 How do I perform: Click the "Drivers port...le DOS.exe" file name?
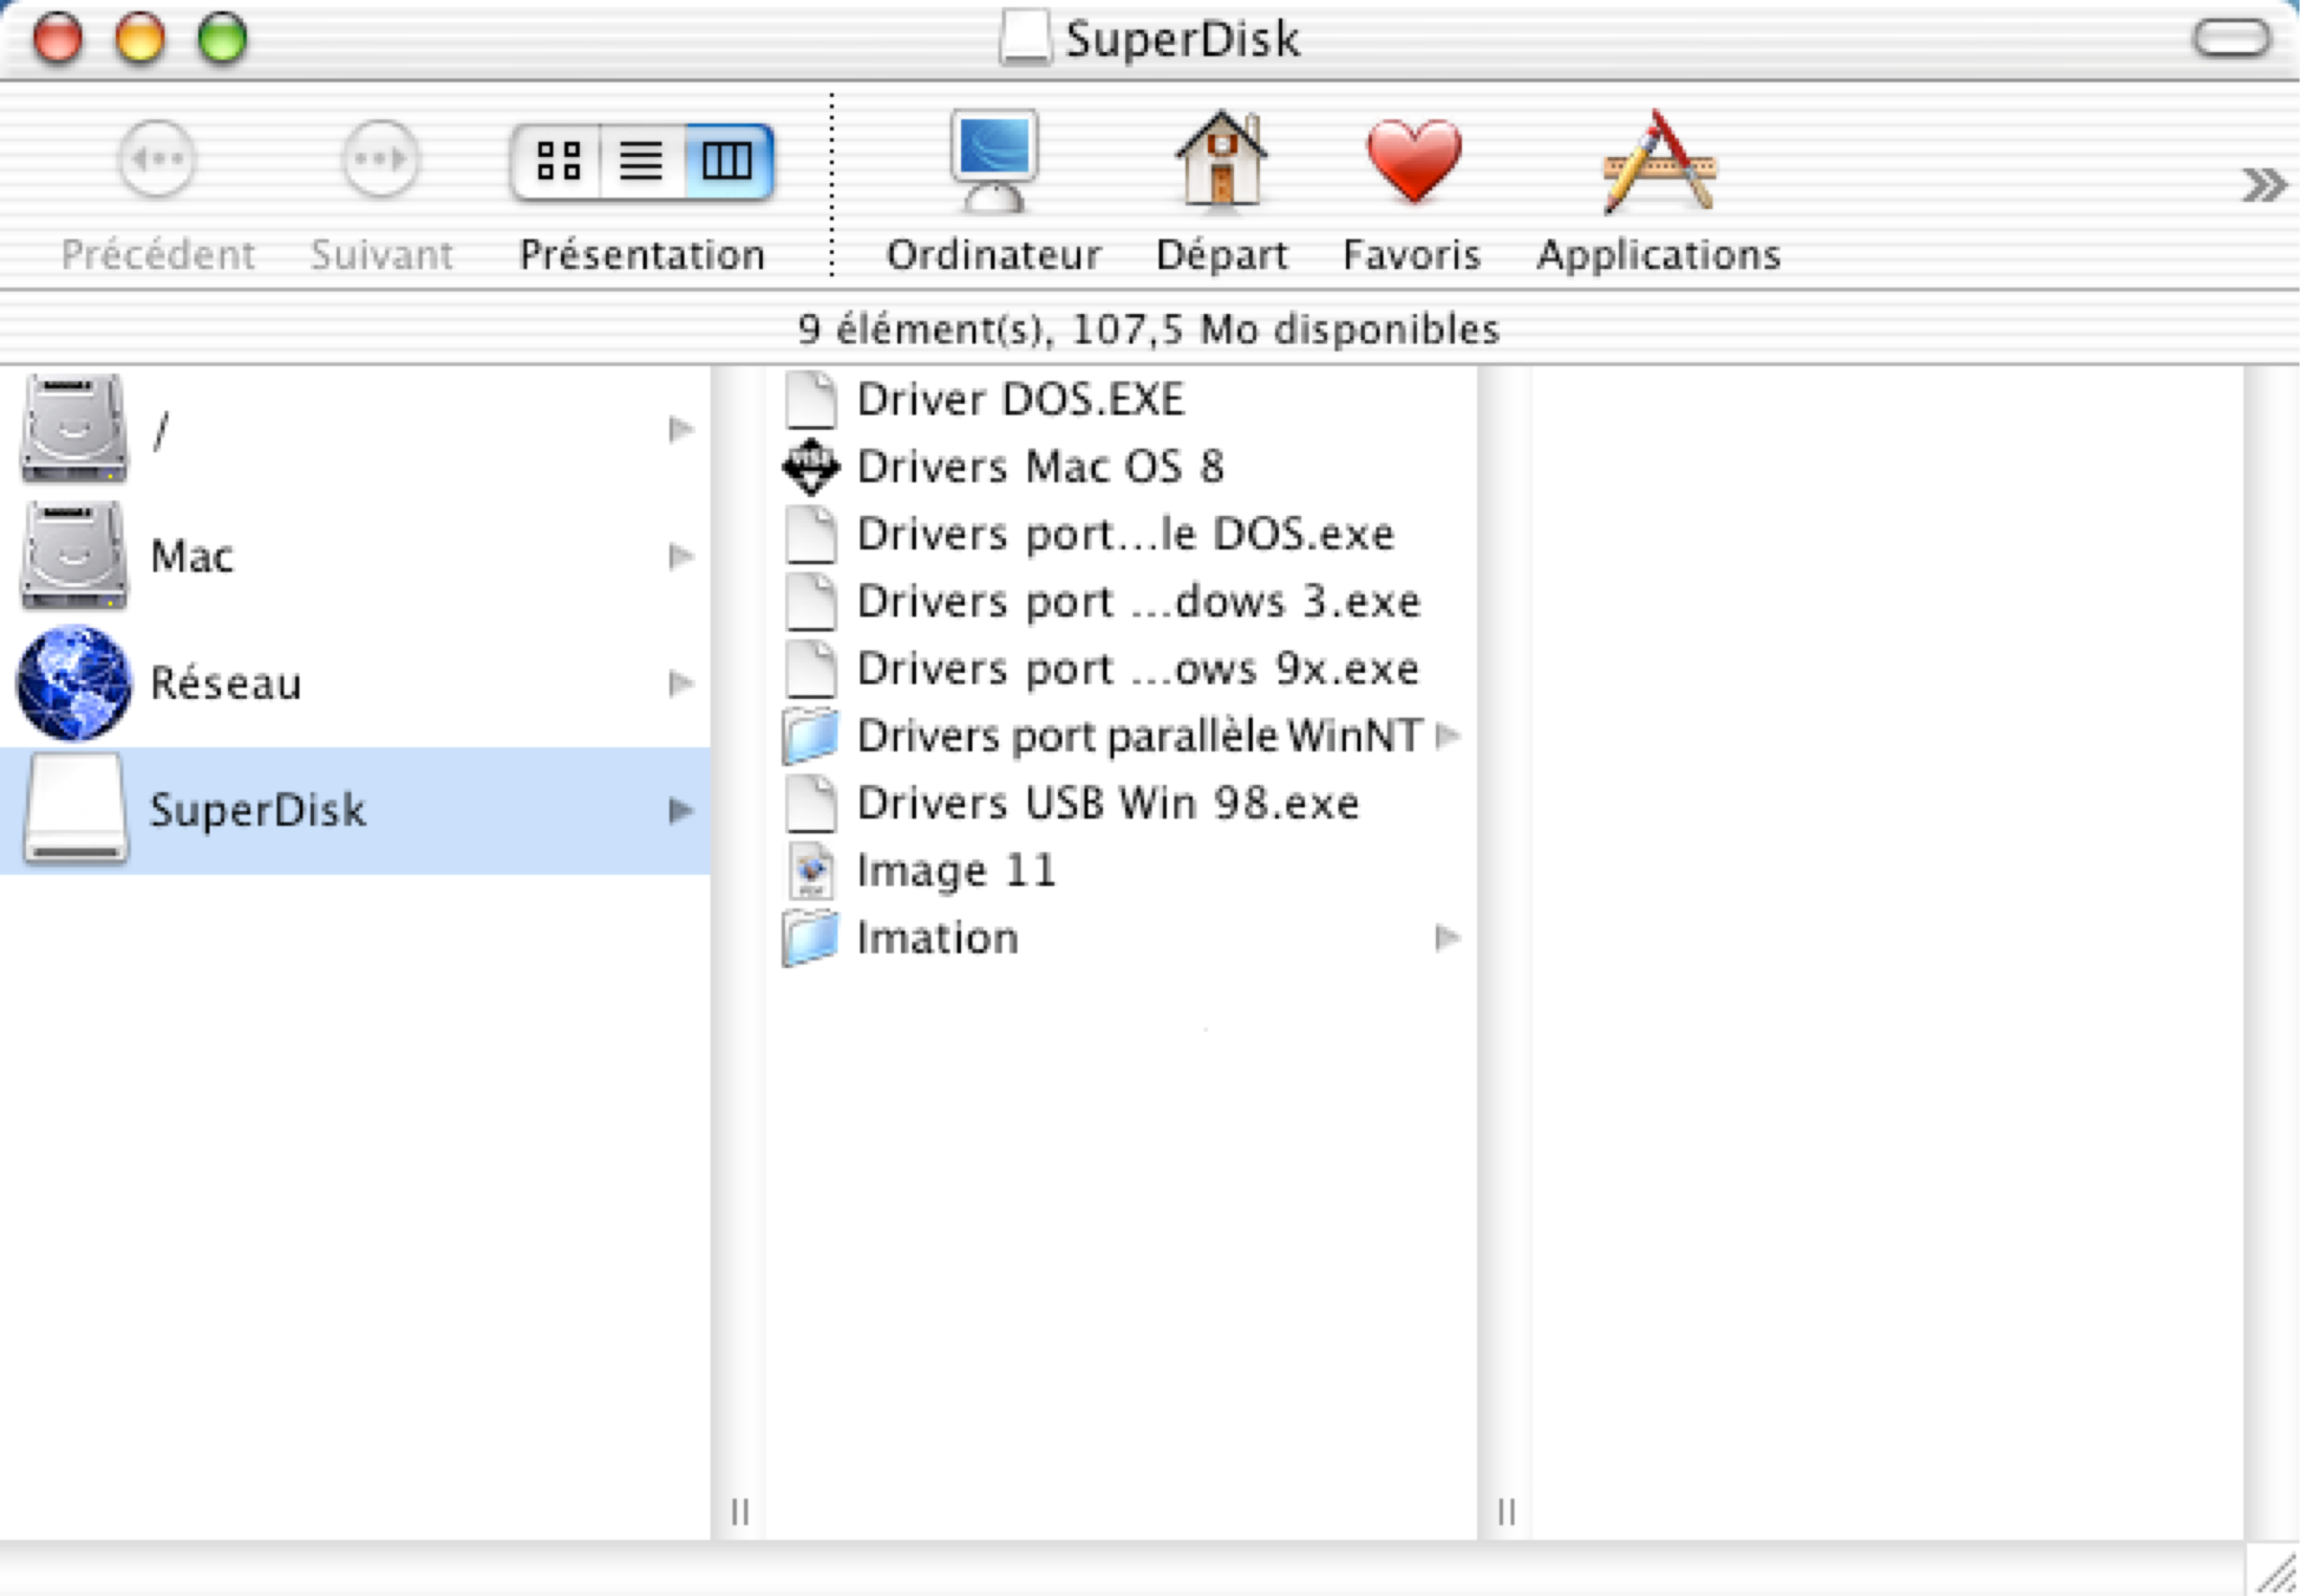pyautogui.click(x=1126, y=534)
